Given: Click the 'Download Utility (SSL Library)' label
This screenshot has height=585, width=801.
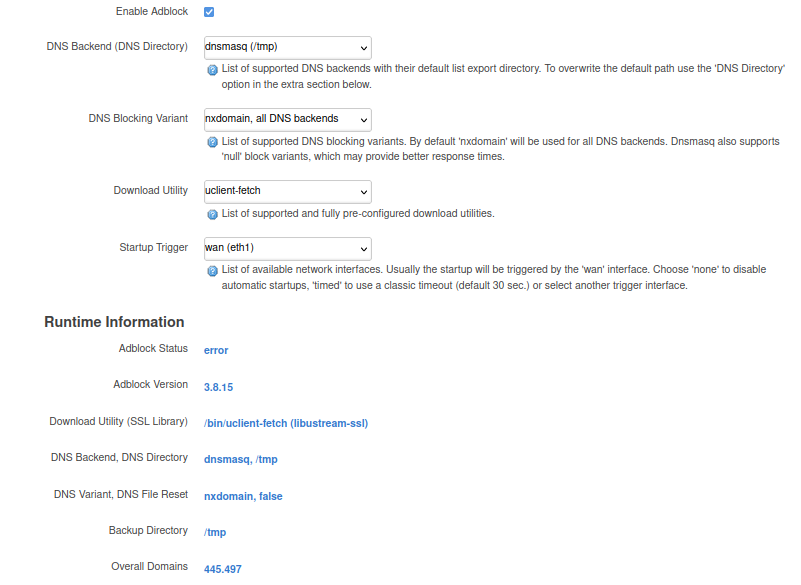Looking at the screenshot, I should click(x=119, y=422).
